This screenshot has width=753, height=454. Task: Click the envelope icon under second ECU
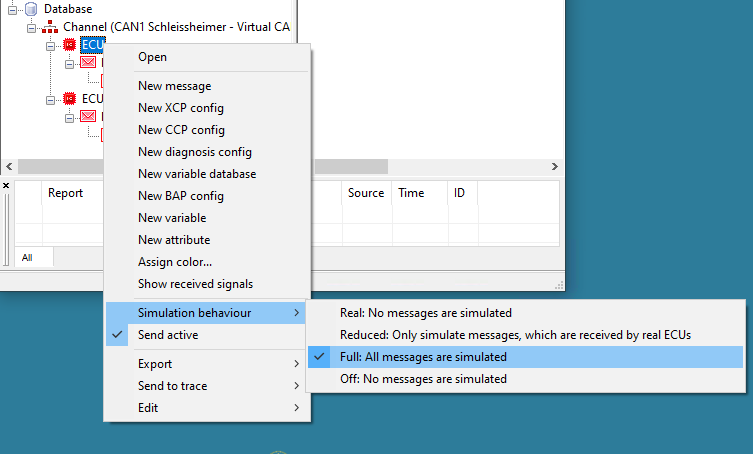88,117
